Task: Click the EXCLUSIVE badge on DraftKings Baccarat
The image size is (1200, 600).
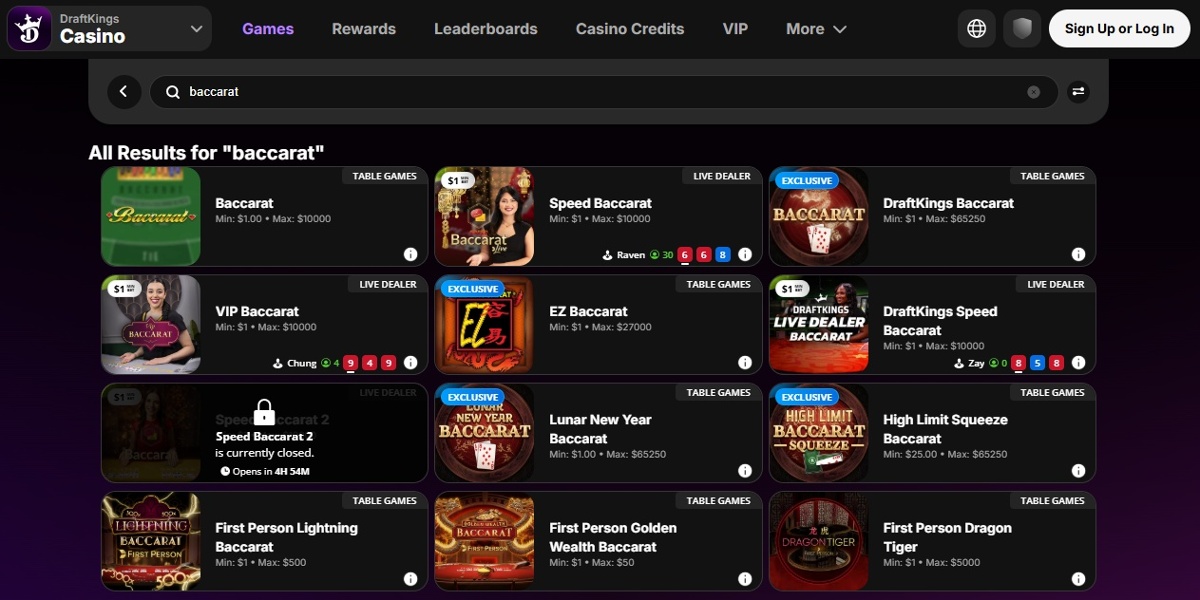Action: click(x=806, y=181)
